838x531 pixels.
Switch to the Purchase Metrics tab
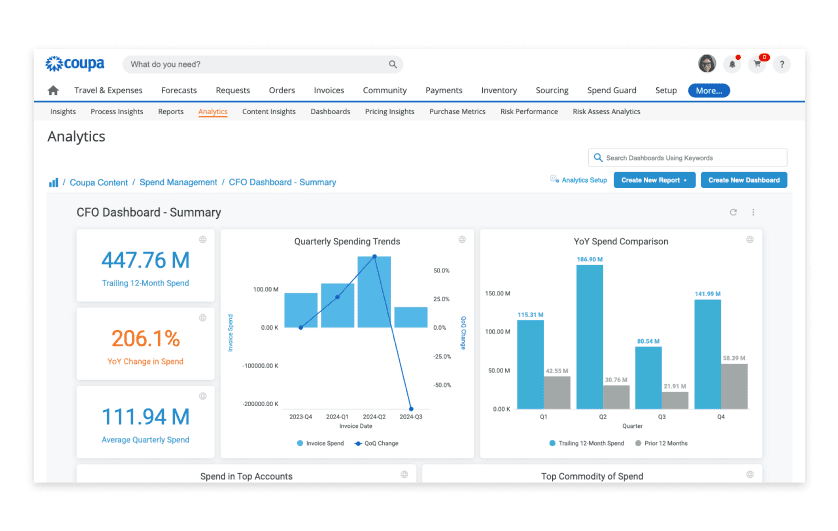(x=457, y=112)
